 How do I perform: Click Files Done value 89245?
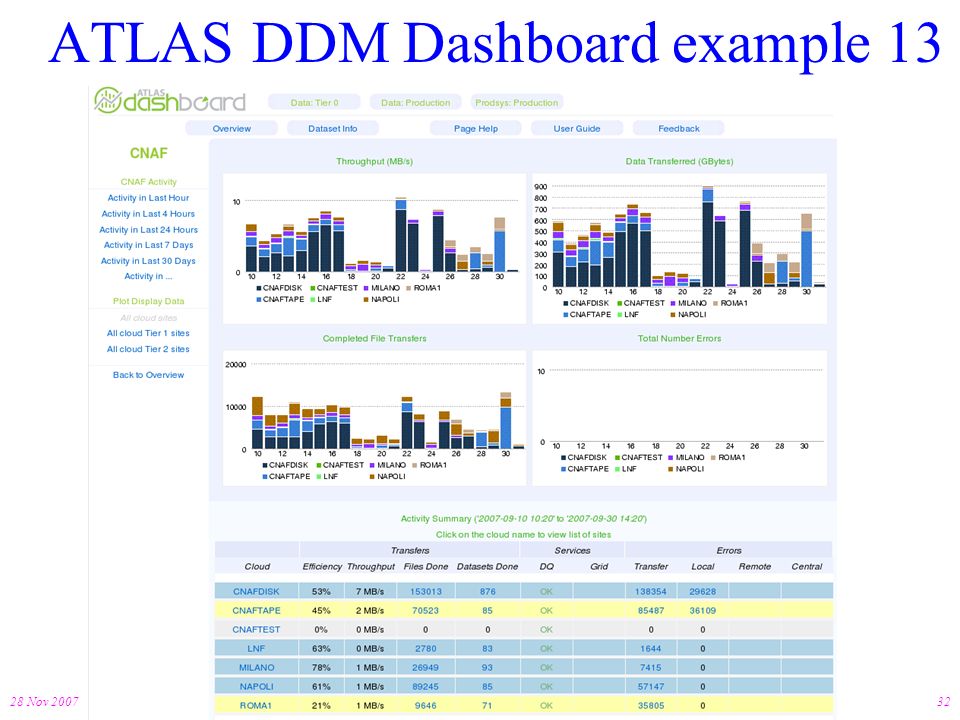pos(426,686)
